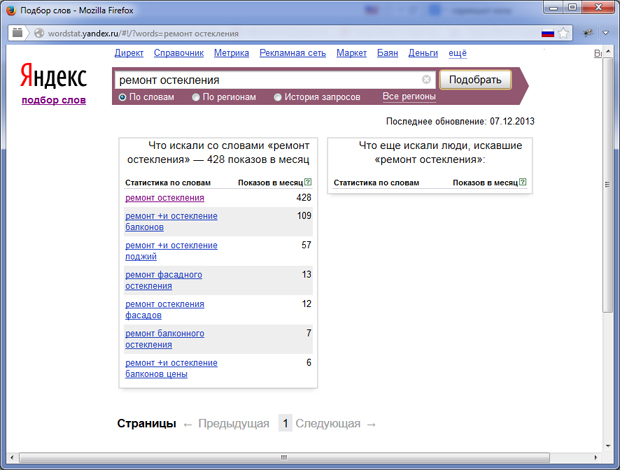Click the site identity globe icon
620x470 pixels.
coord(39,33)
